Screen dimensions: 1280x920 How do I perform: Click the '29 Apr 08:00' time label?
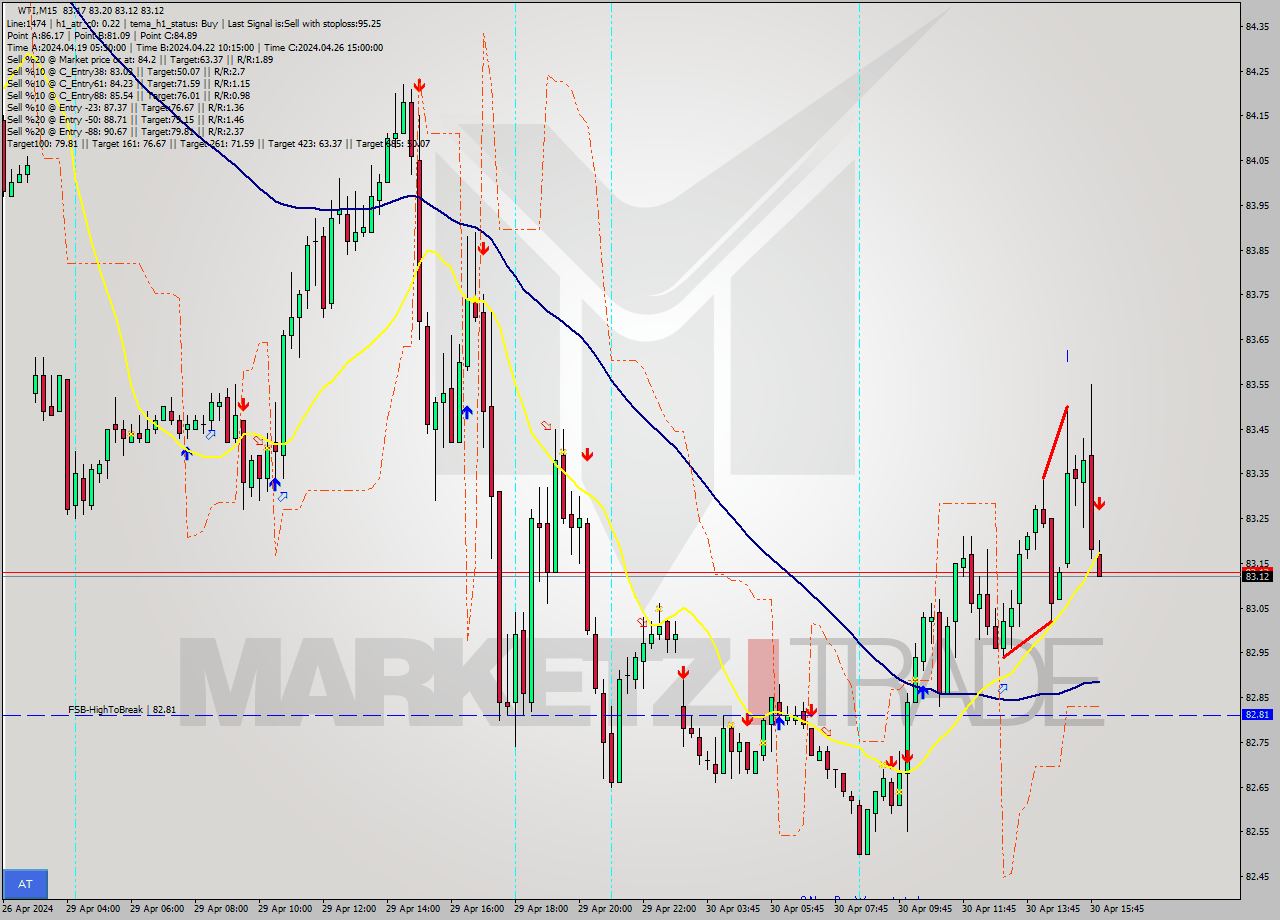[x=220, y=909]
